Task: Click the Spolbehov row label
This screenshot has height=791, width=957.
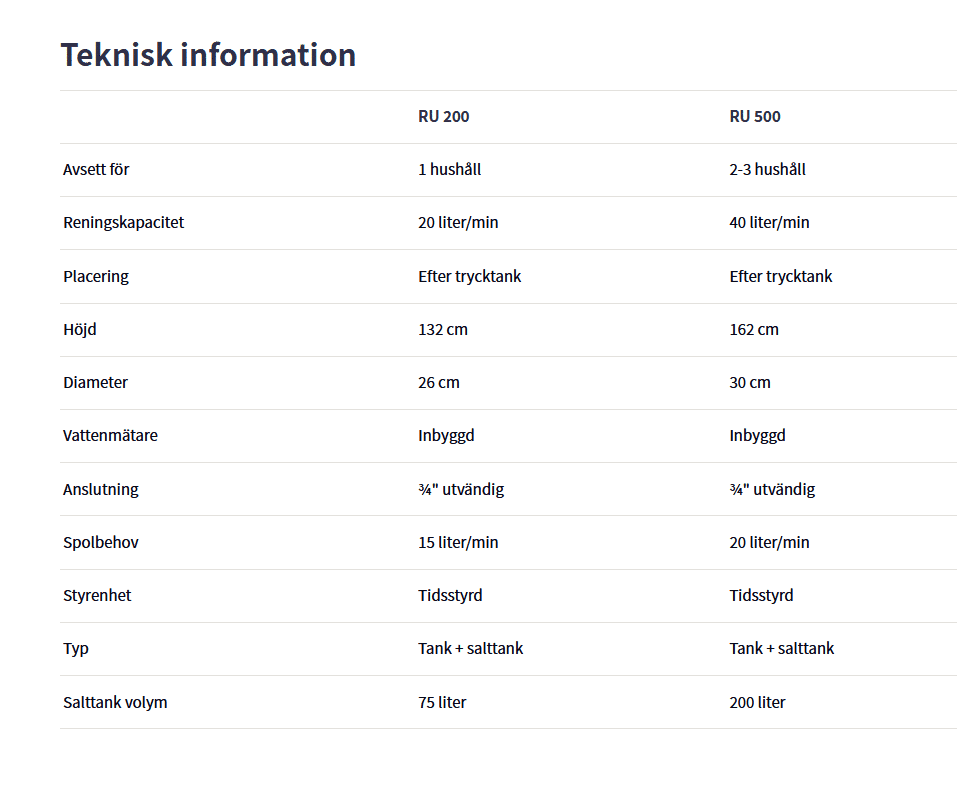Action: coord(101,542)
